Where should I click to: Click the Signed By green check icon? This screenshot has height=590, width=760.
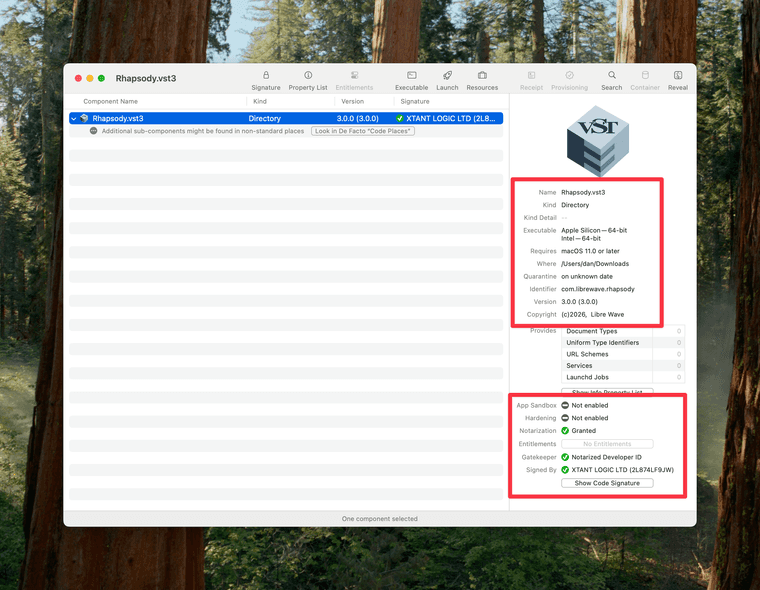[565, 470]
